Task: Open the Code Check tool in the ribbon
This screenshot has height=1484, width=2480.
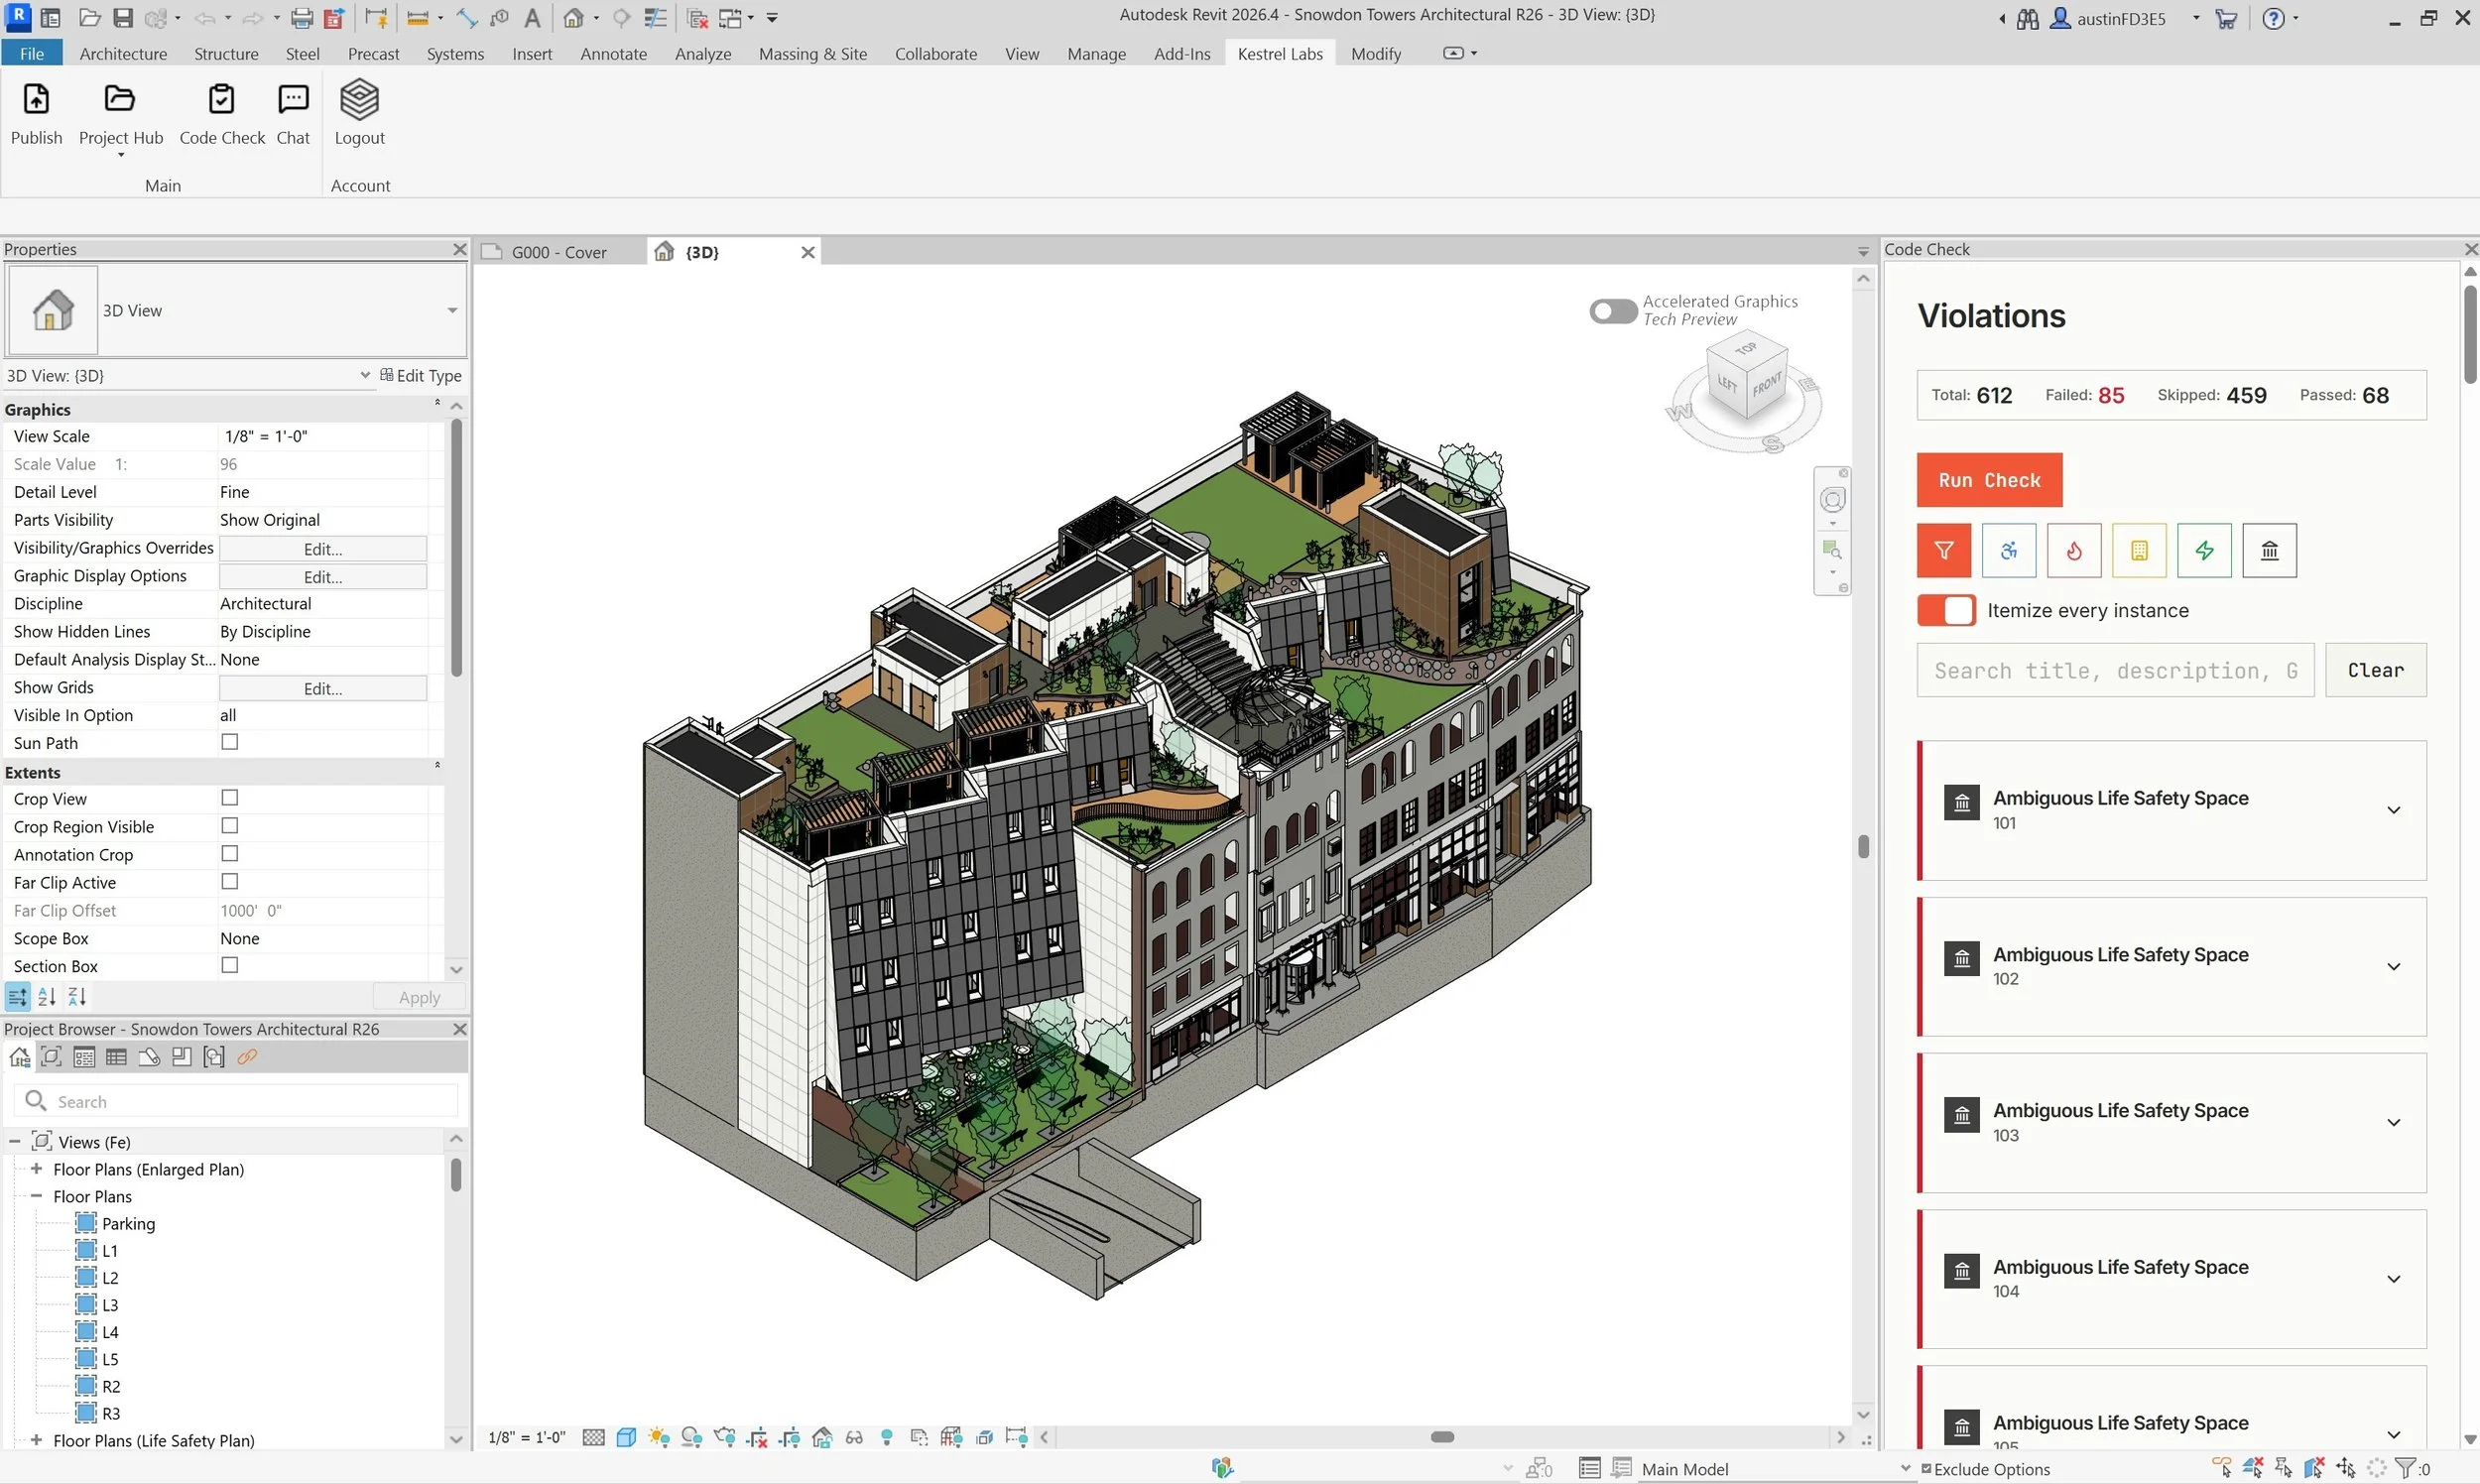Action: [x=221, y=115]
